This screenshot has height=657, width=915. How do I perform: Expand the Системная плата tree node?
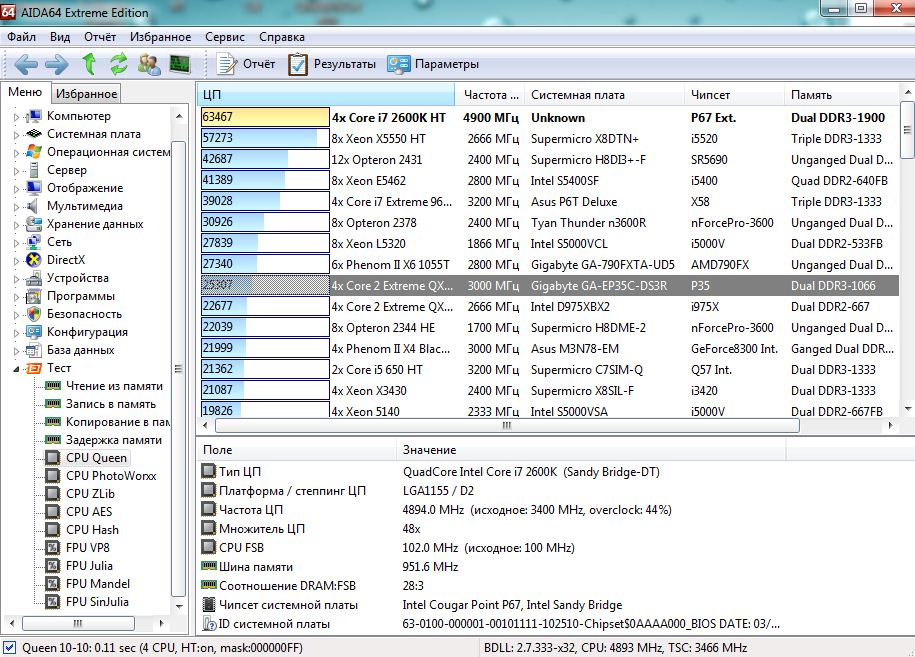coord(16,134)
